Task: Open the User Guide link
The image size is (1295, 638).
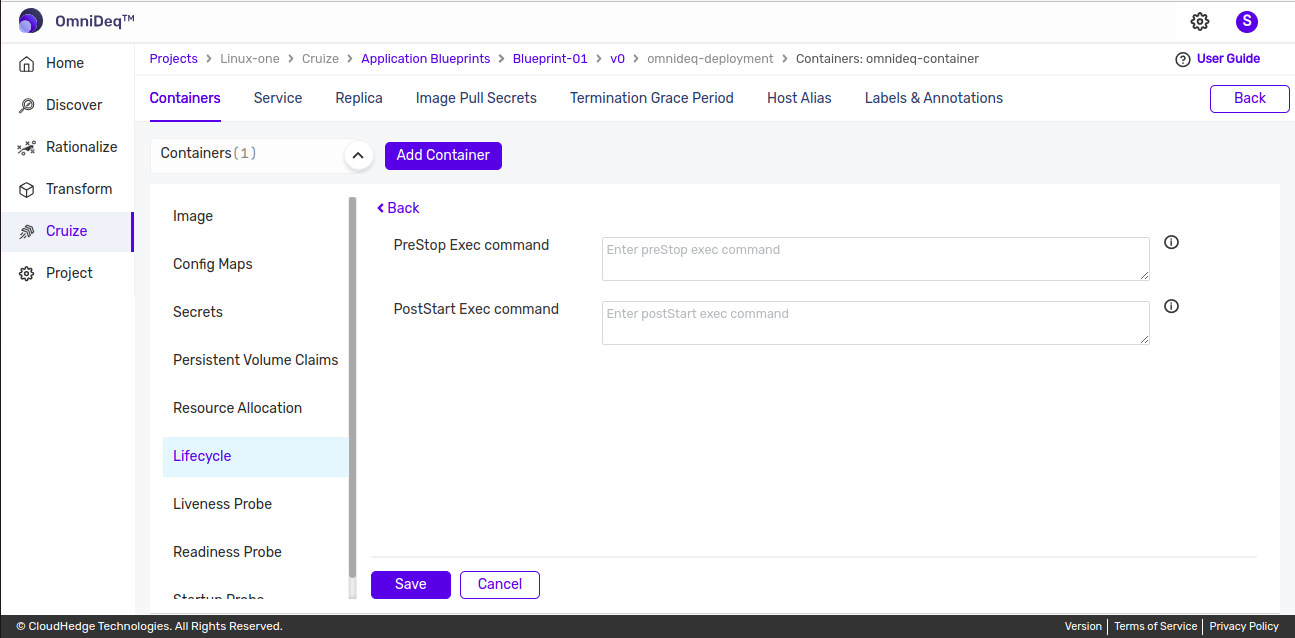Action: click(x=1228, y=59)
